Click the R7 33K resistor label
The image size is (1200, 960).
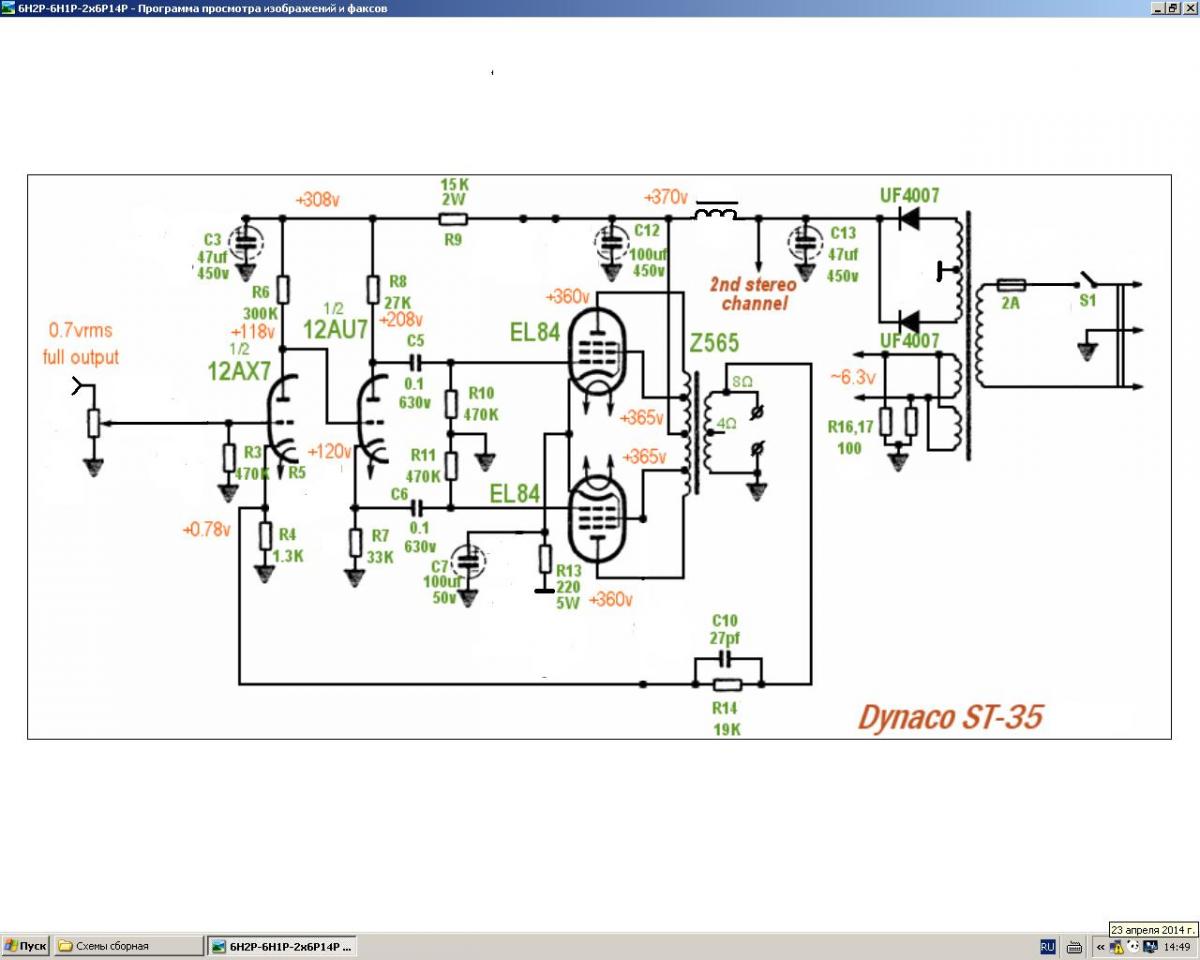[x=379, y=544]
